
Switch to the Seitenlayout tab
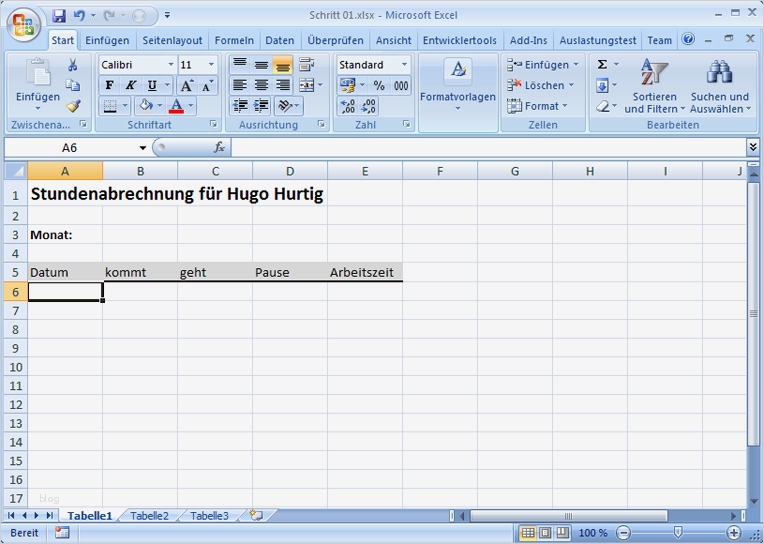click(172, 40)
